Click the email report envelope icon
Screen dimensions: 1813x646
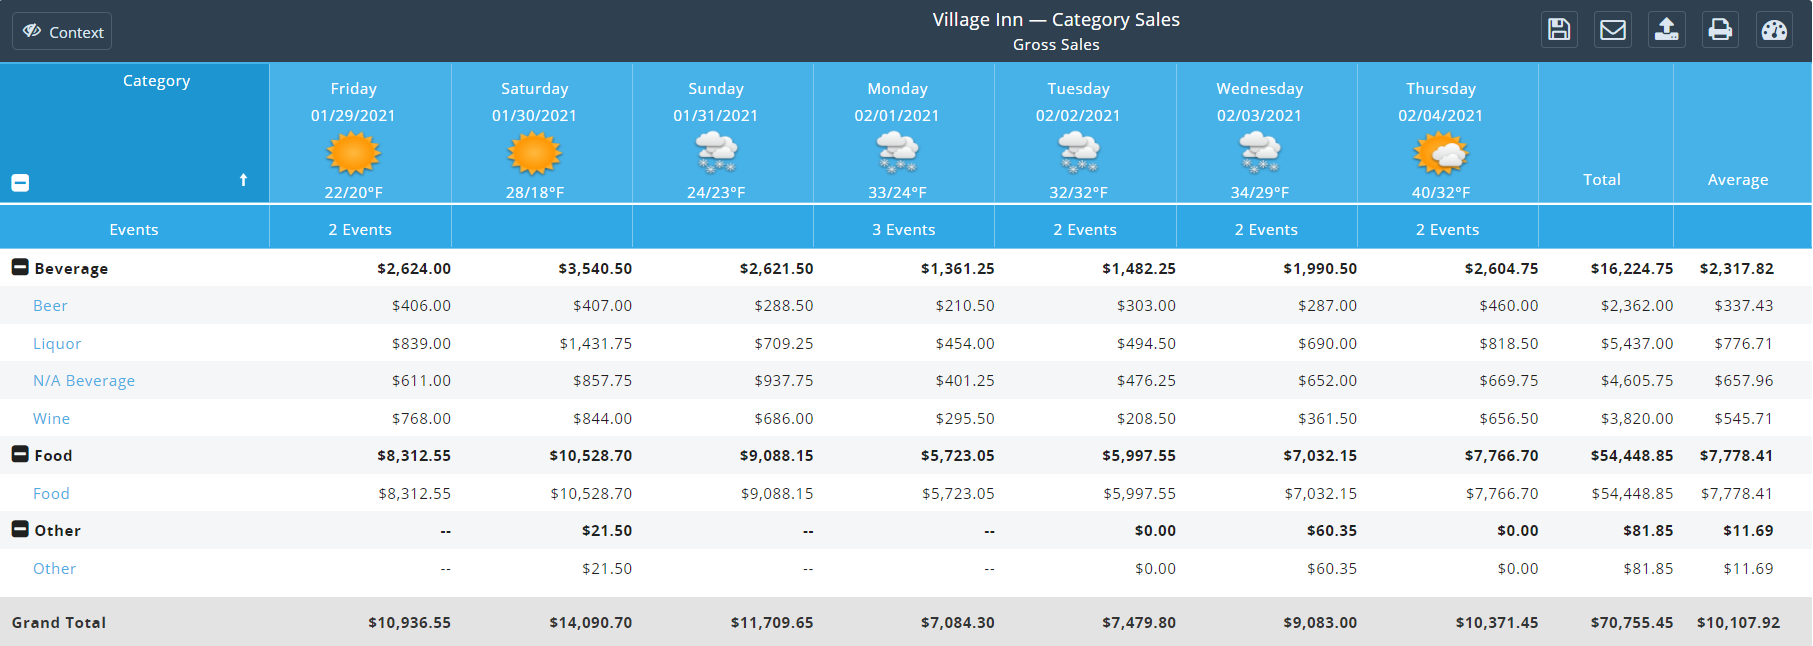pyautogui.click(x=1613, y=30)
